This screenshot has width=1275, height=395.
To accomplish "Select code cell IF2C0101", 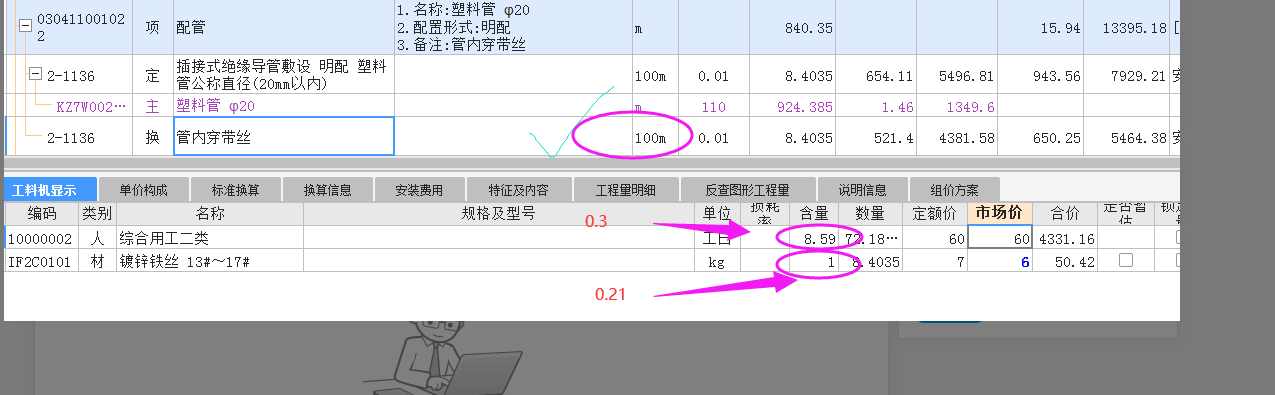I will tap(42, 260).
